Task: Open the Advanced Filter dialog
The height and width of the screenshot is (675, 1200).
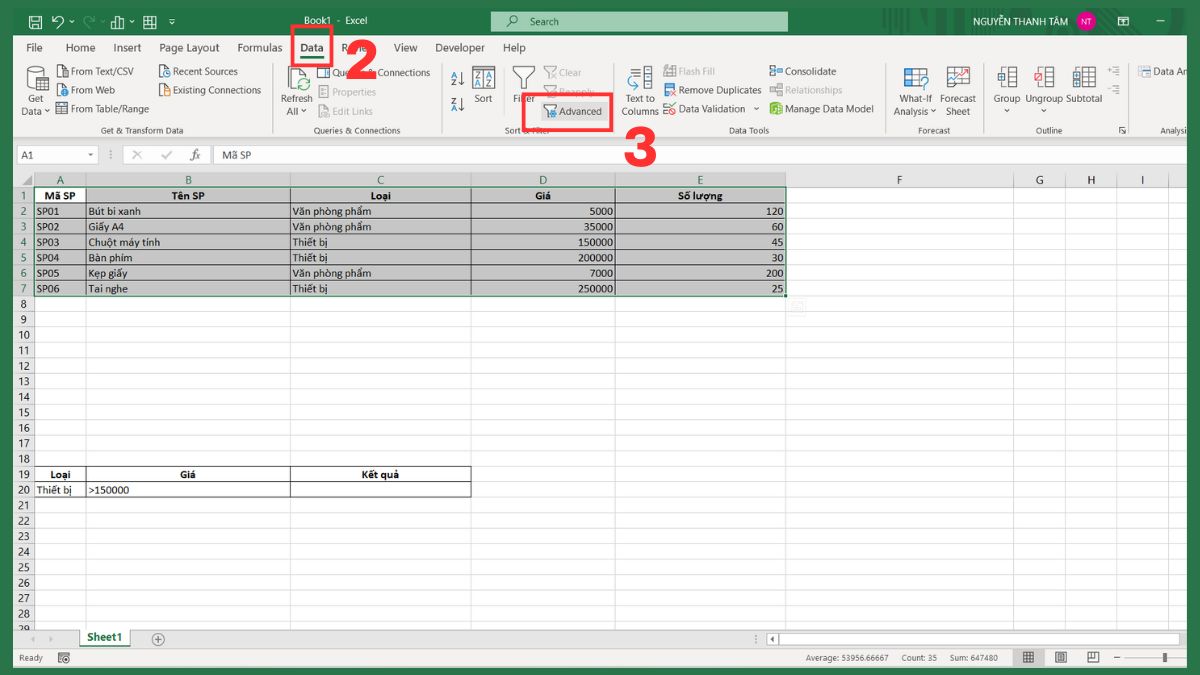Action: [572, 111]
